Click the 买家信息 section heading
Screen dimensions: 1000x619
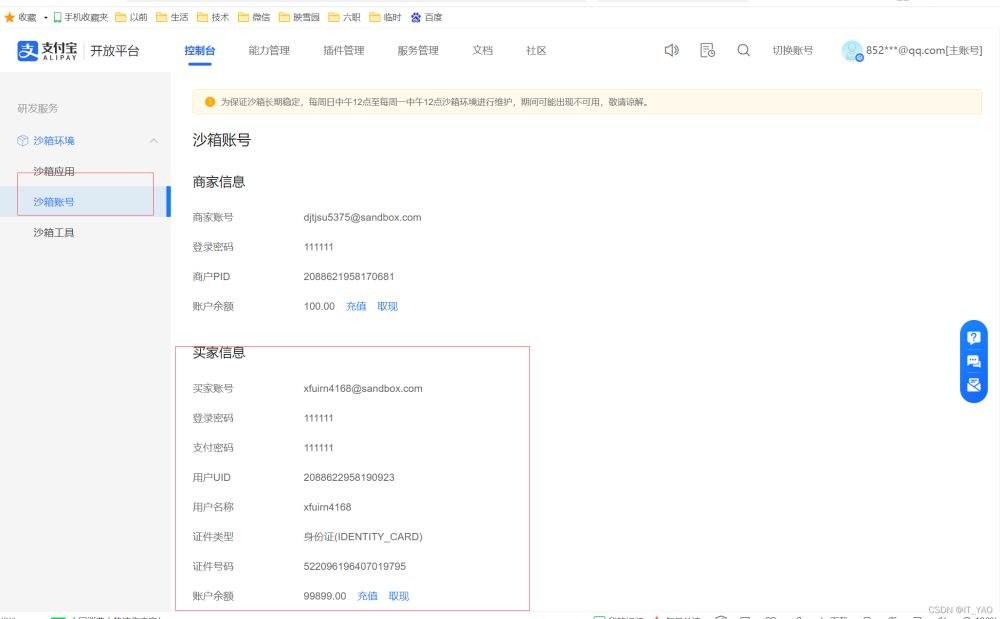click(219, 353)
